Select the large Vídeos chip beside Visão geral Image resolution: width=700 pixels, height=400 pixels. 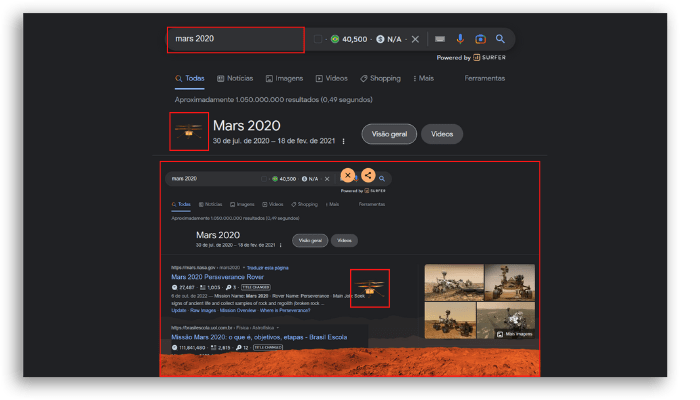pos(442,134)
